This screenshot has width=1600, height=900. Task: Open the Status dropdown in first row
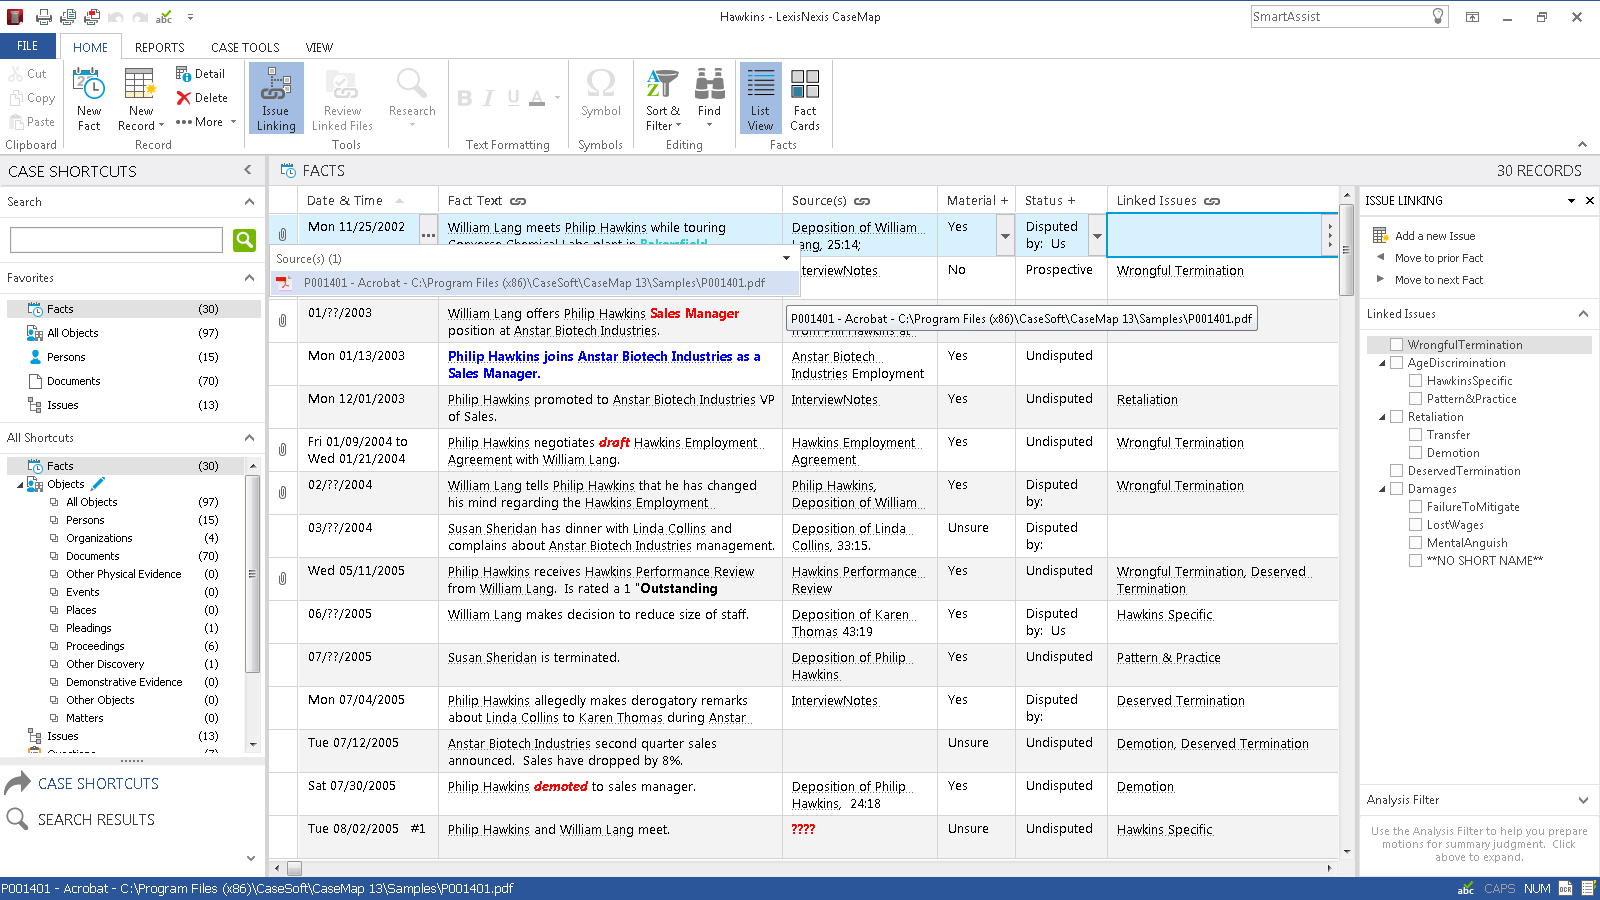pyautogui.click(x=1097, y=236)
